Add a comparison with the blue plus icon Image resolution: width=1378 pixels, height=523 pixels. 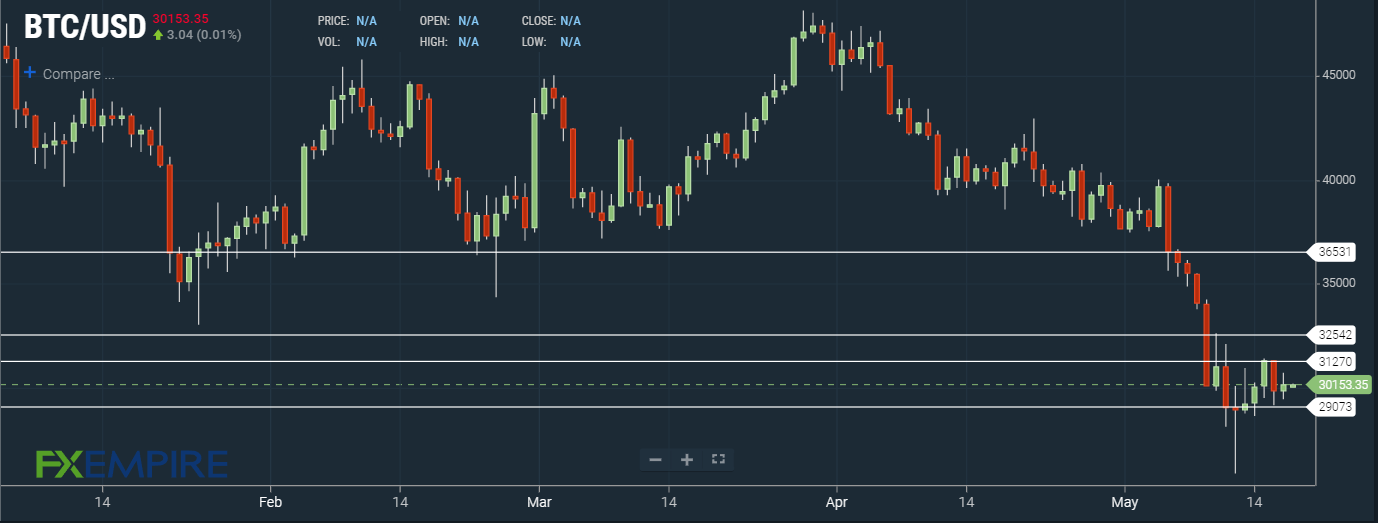pos(30,73)
